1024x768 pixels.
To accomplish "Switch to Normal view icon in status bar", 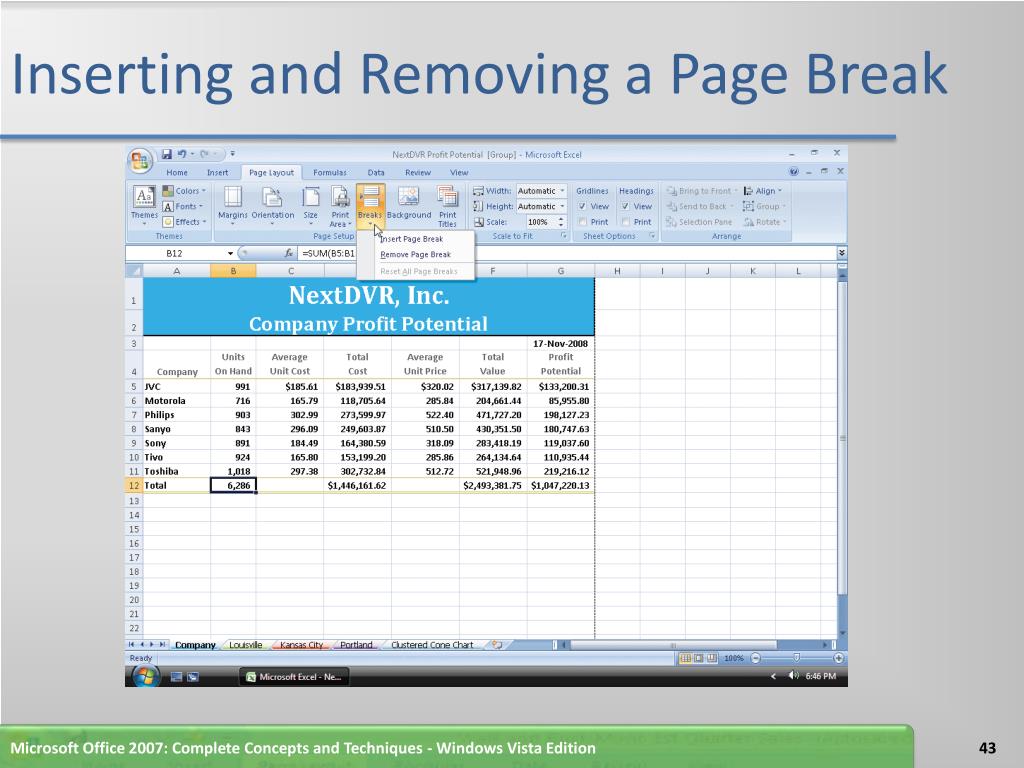I will (685, 658).
